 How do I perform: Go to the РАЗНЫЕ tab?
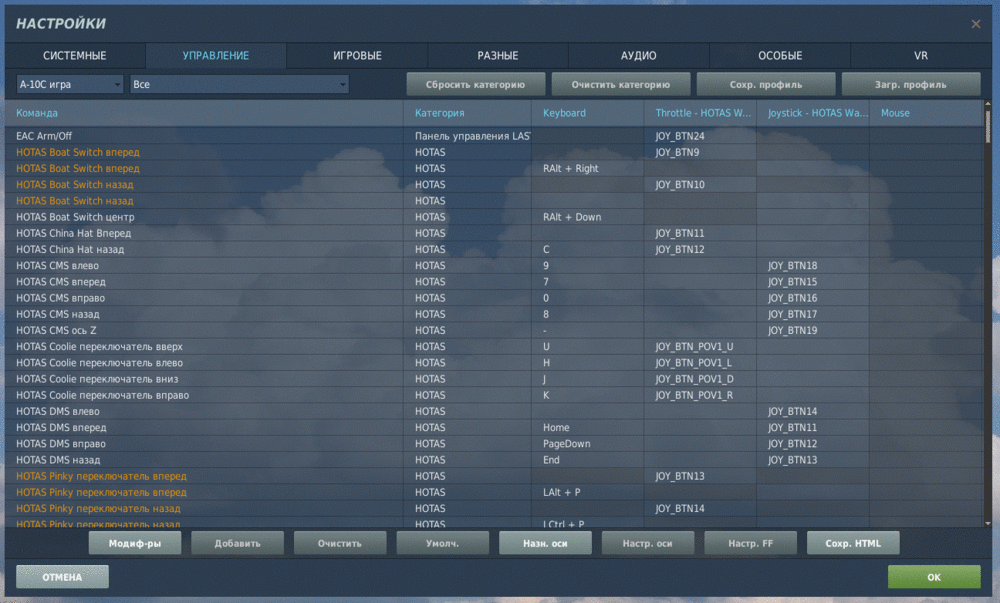coord(497,55)
